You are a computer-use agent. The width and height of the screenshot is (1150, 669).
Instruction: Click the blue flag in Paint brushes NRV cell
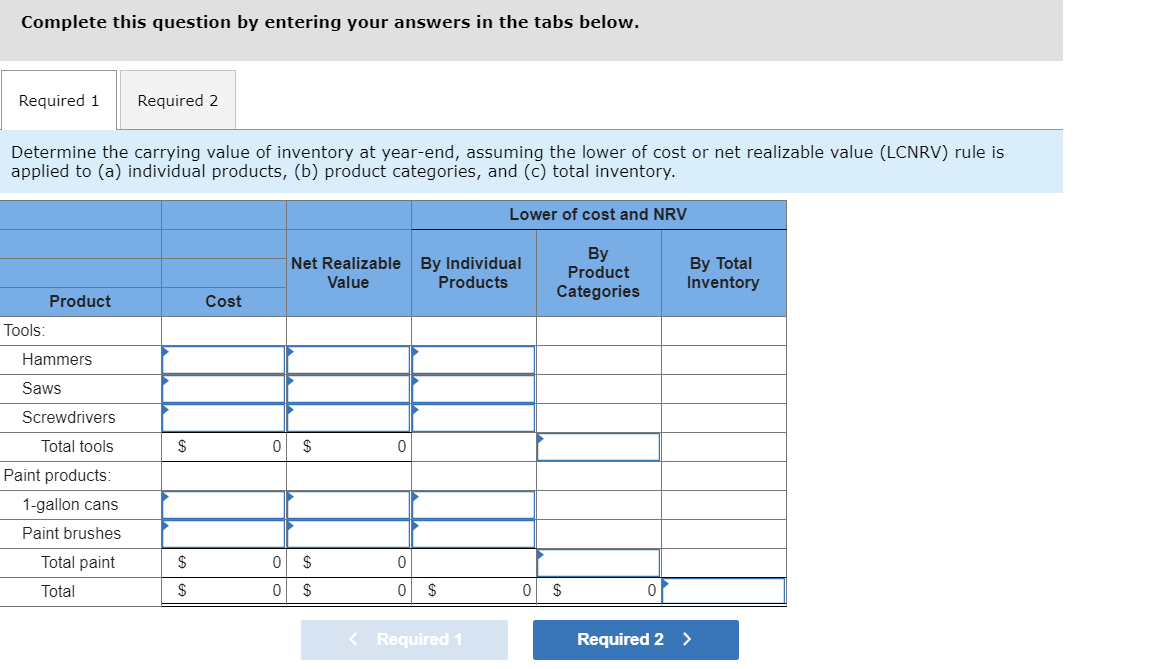(289, 526)
